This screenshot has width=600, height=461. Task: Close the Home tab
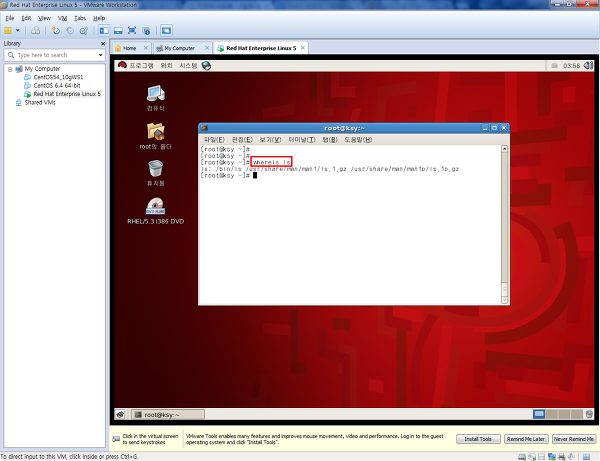(146, 48)
